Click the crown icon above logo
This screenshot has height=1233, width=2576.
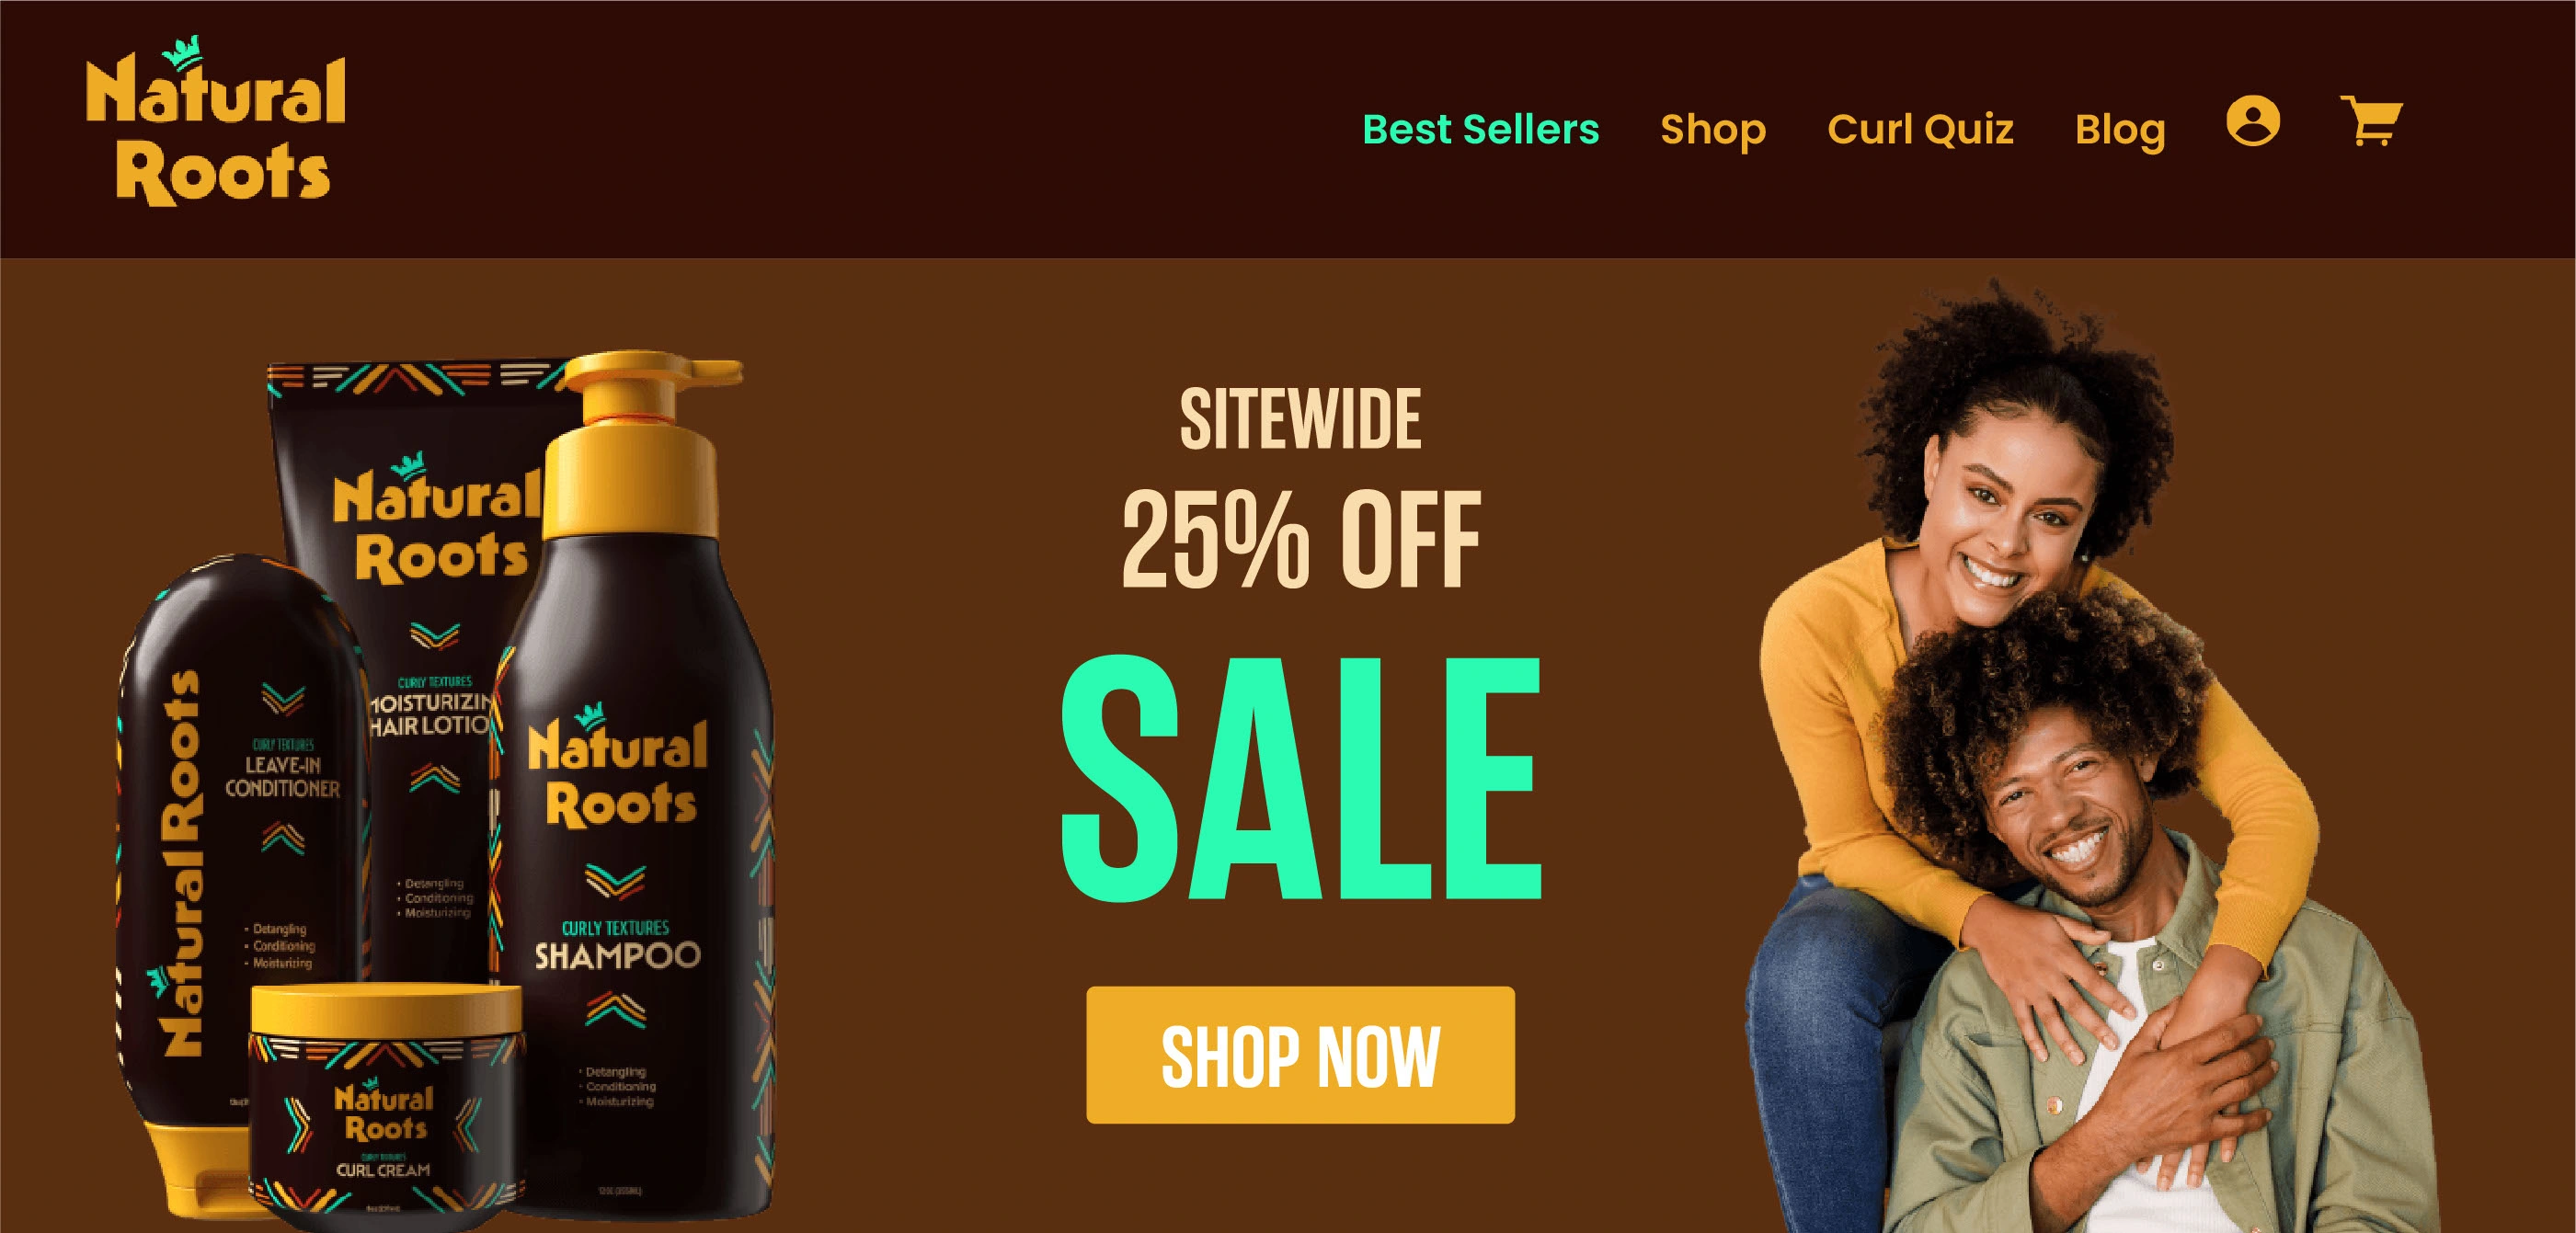pyautogui.click(x=183, y=54)
